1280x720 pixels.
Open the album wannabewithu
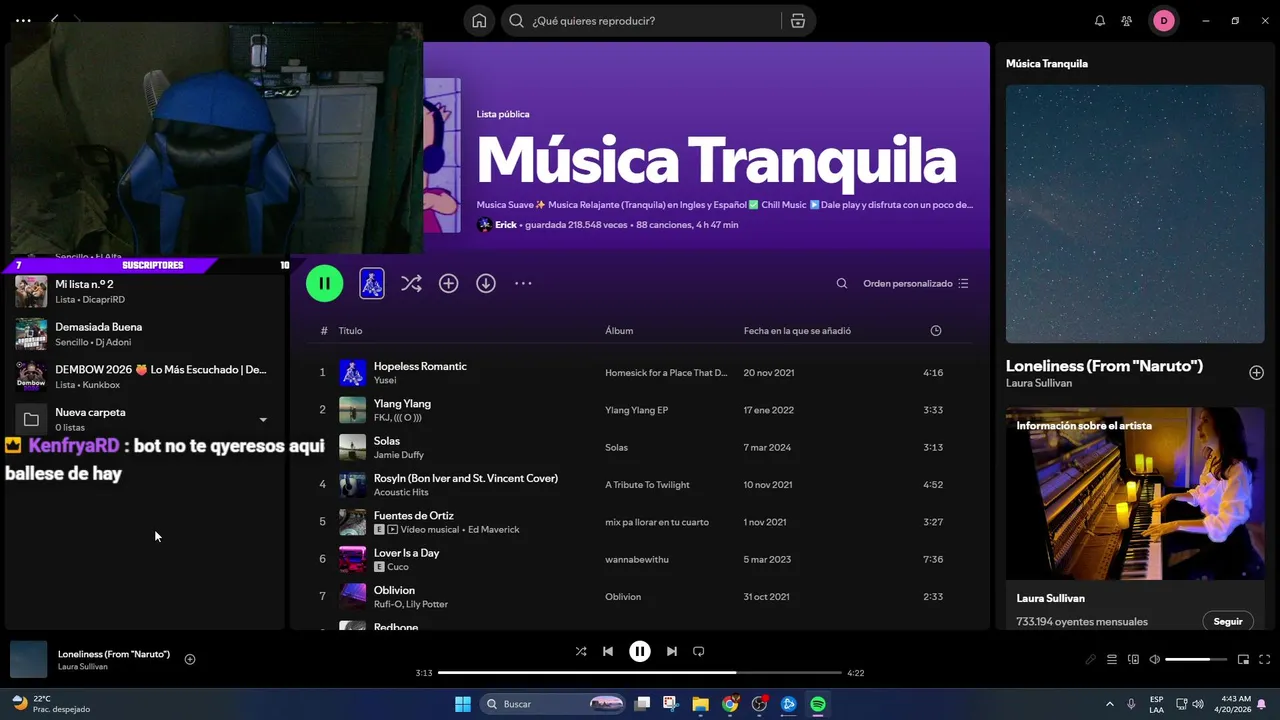tap(636, 560)
